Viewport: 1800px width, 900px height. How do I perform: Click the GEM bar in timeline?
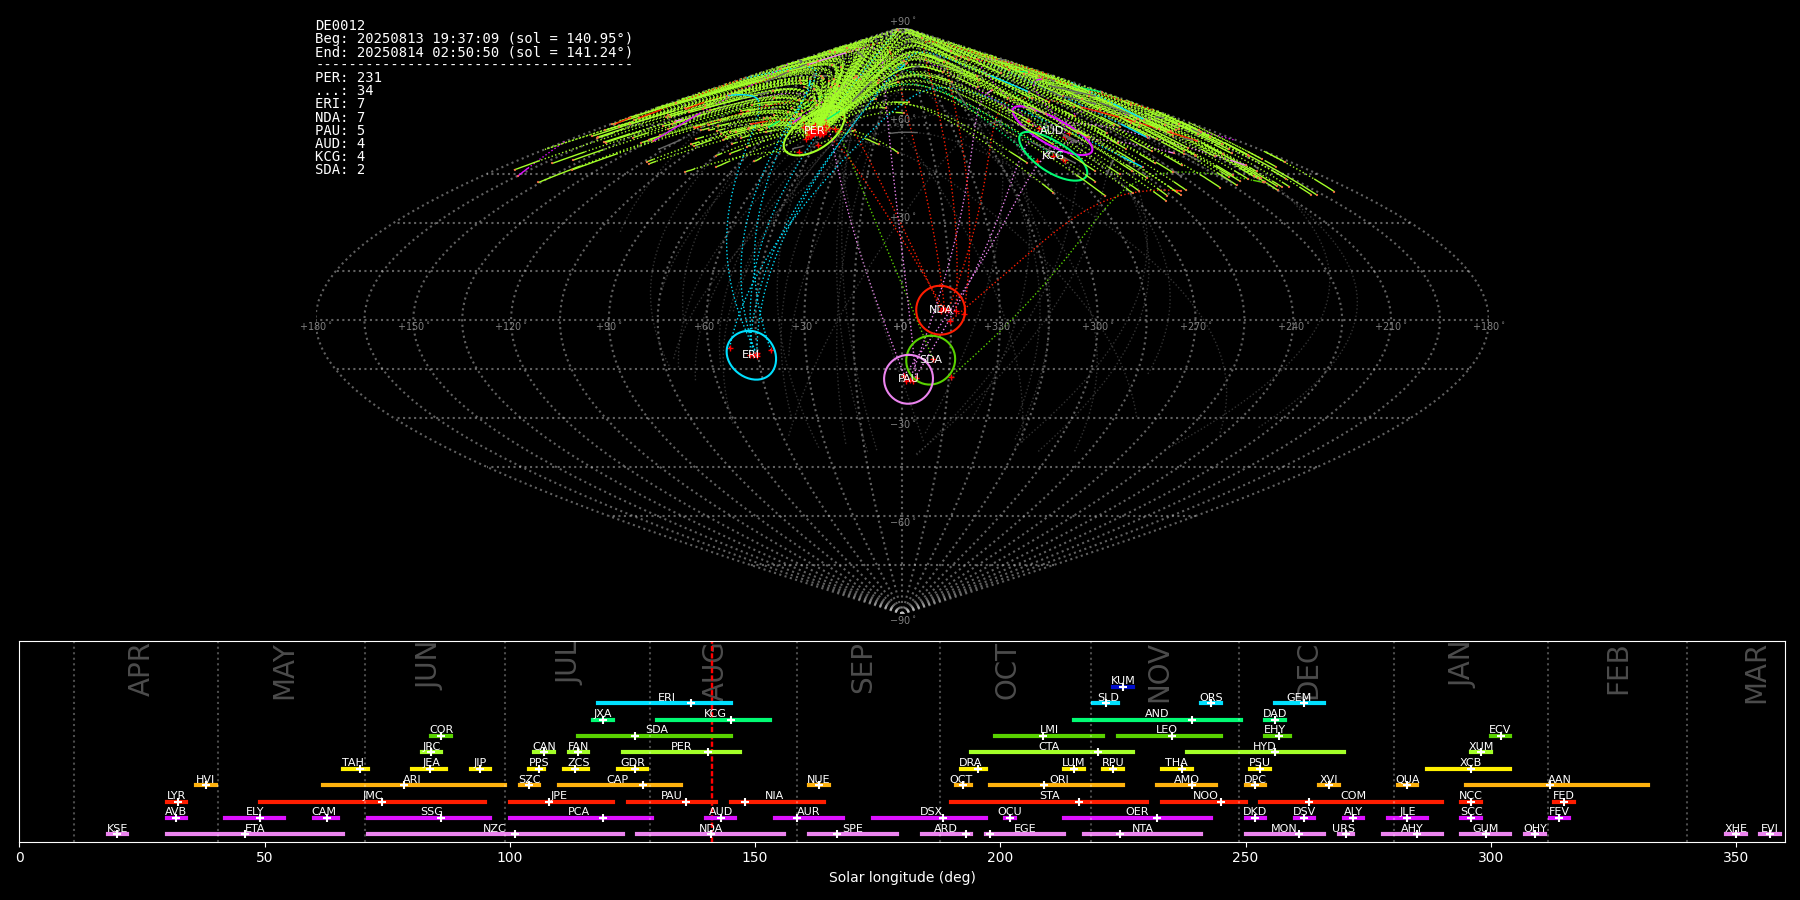click(1299, 703)
